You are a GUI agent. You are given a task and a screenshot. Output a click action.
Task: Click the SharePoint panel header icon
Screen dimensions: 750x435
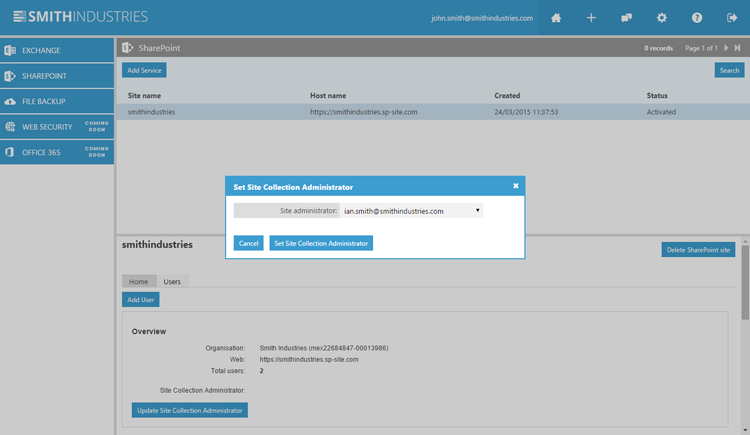pos(127,48)
